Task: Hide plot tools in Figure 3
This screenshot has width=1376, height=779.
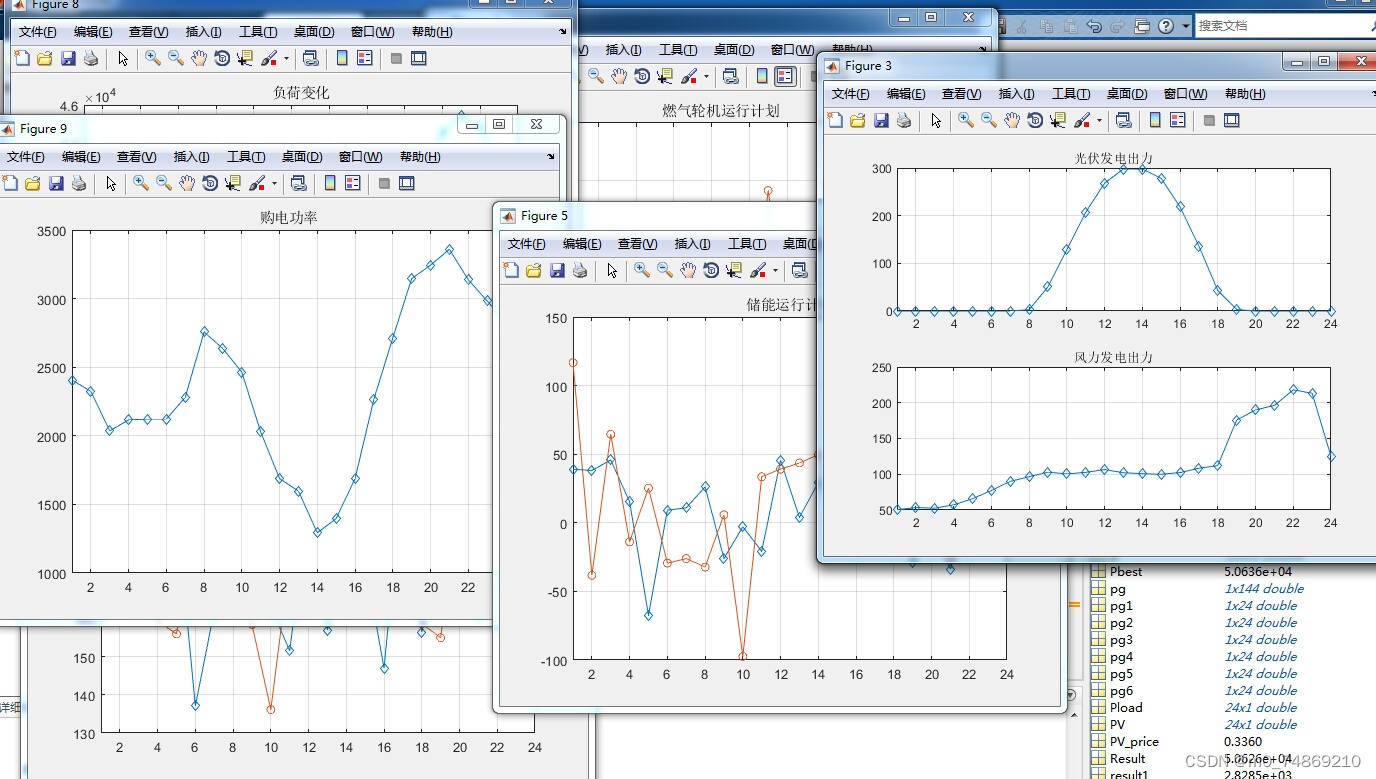Action: (1209, 121)
